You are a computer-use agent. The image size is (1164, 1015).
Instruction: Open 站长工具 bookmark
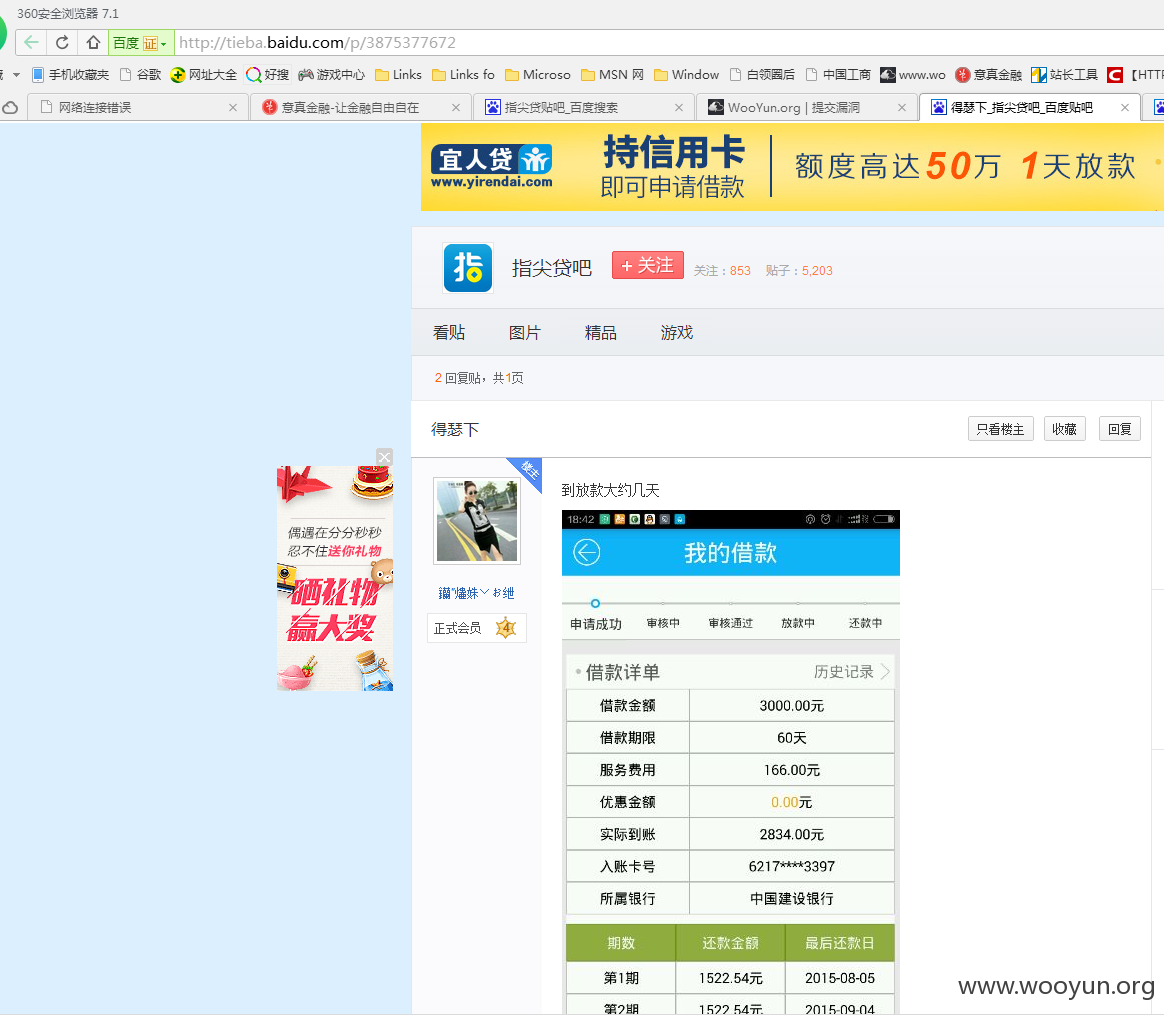[x=1065, y=74]
